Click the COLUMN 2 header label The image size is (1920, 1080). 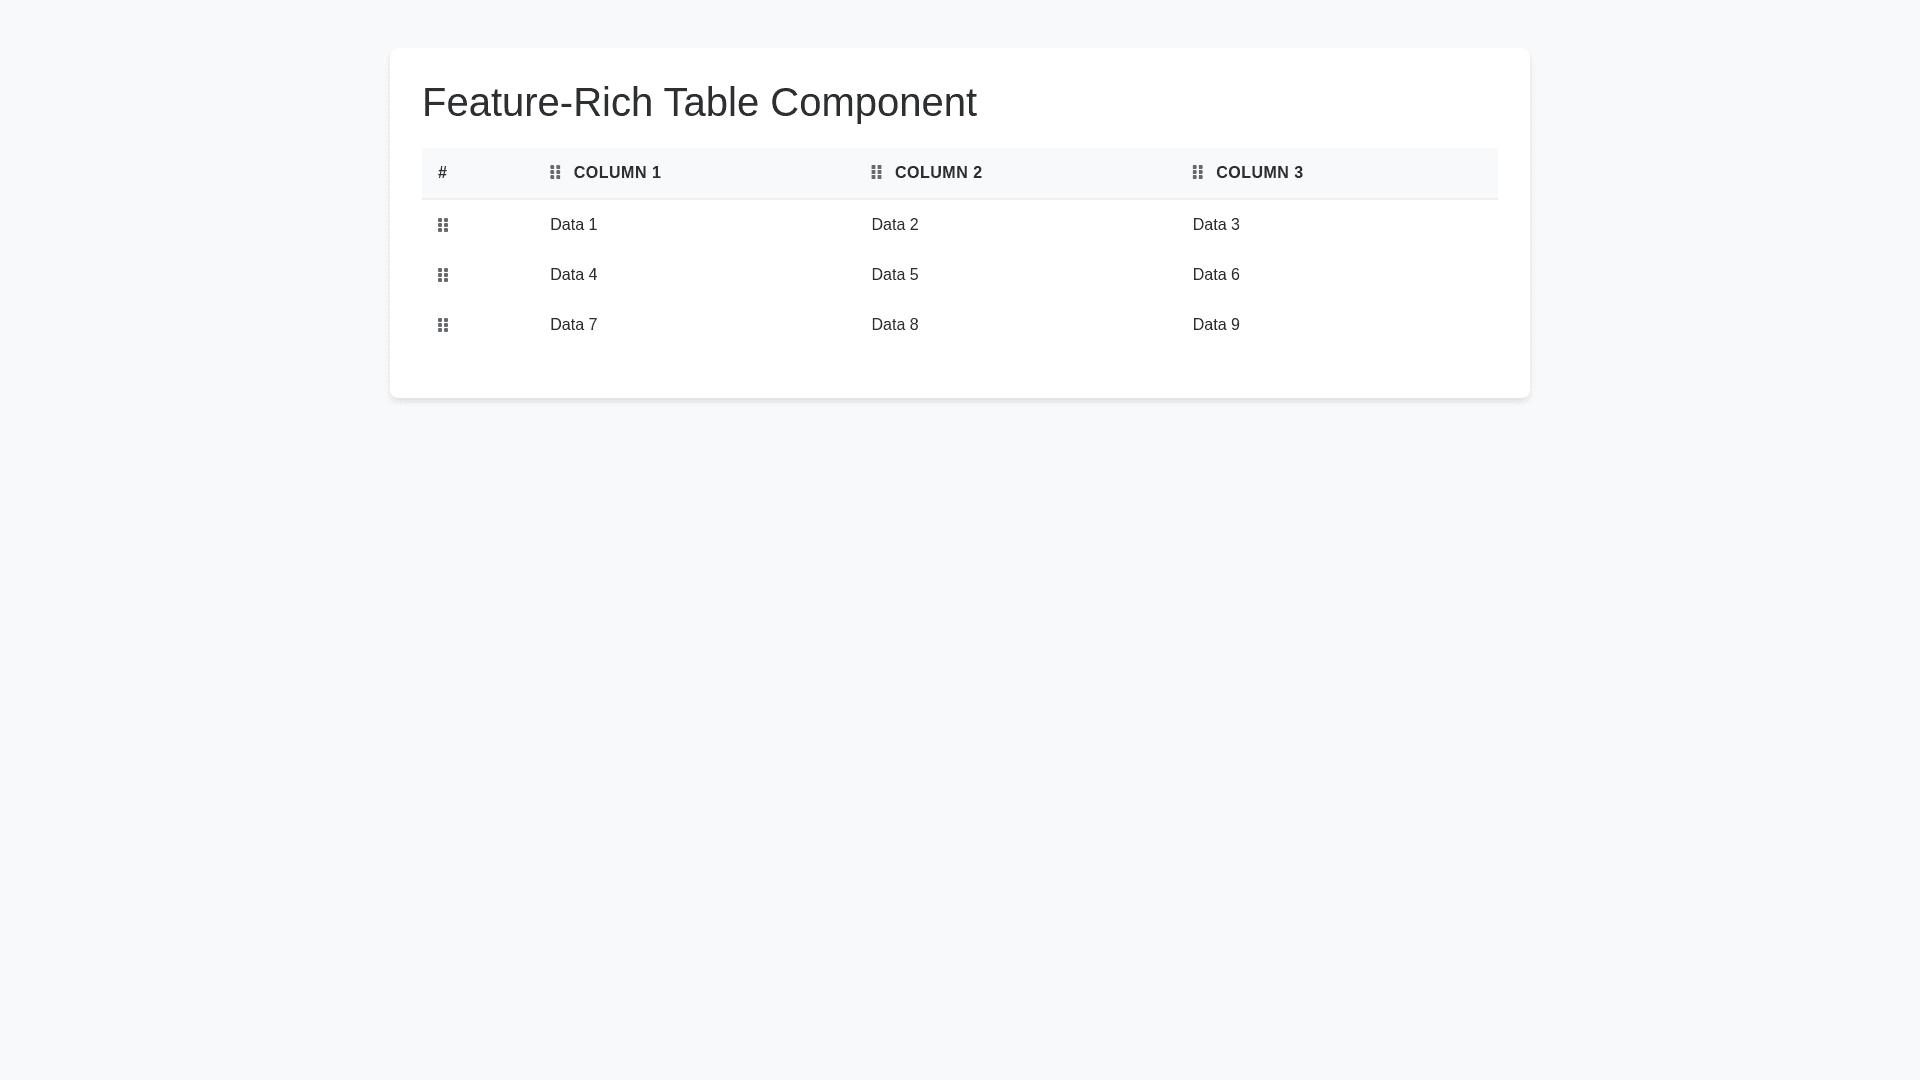coord(938,173)
